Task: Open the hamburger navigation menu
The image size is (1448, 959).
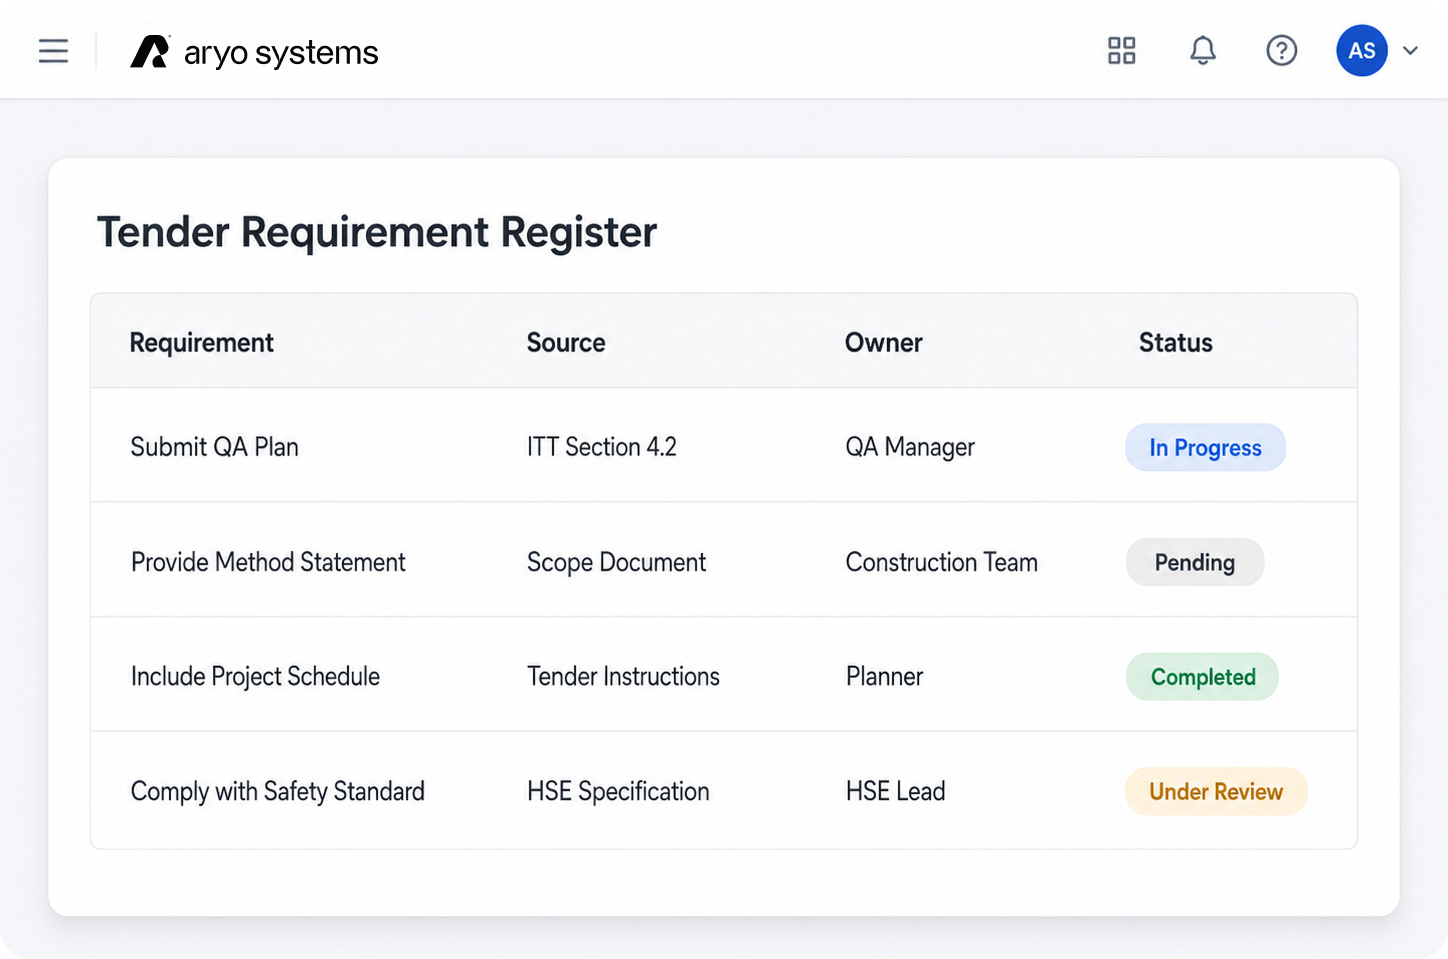Action: click(53, 51)
